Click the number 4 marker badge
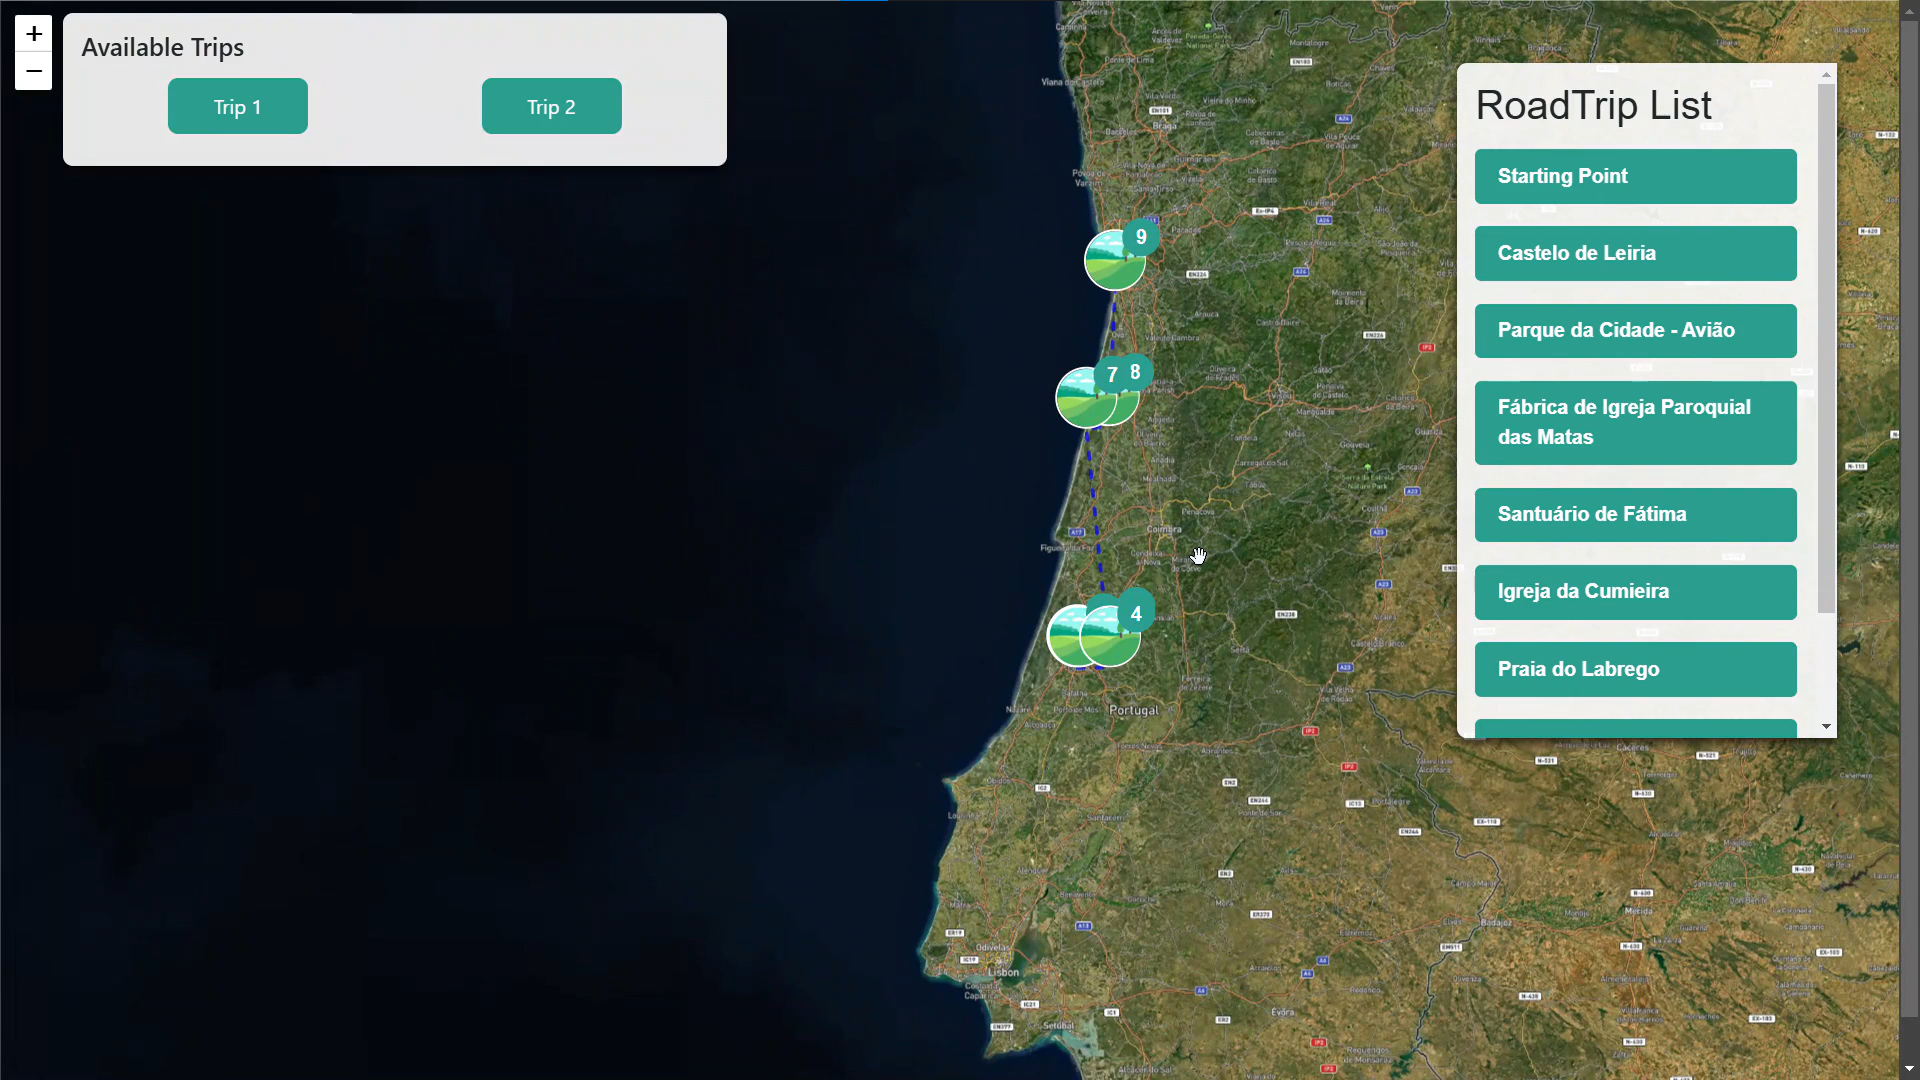 click(x=1136, y=614)
